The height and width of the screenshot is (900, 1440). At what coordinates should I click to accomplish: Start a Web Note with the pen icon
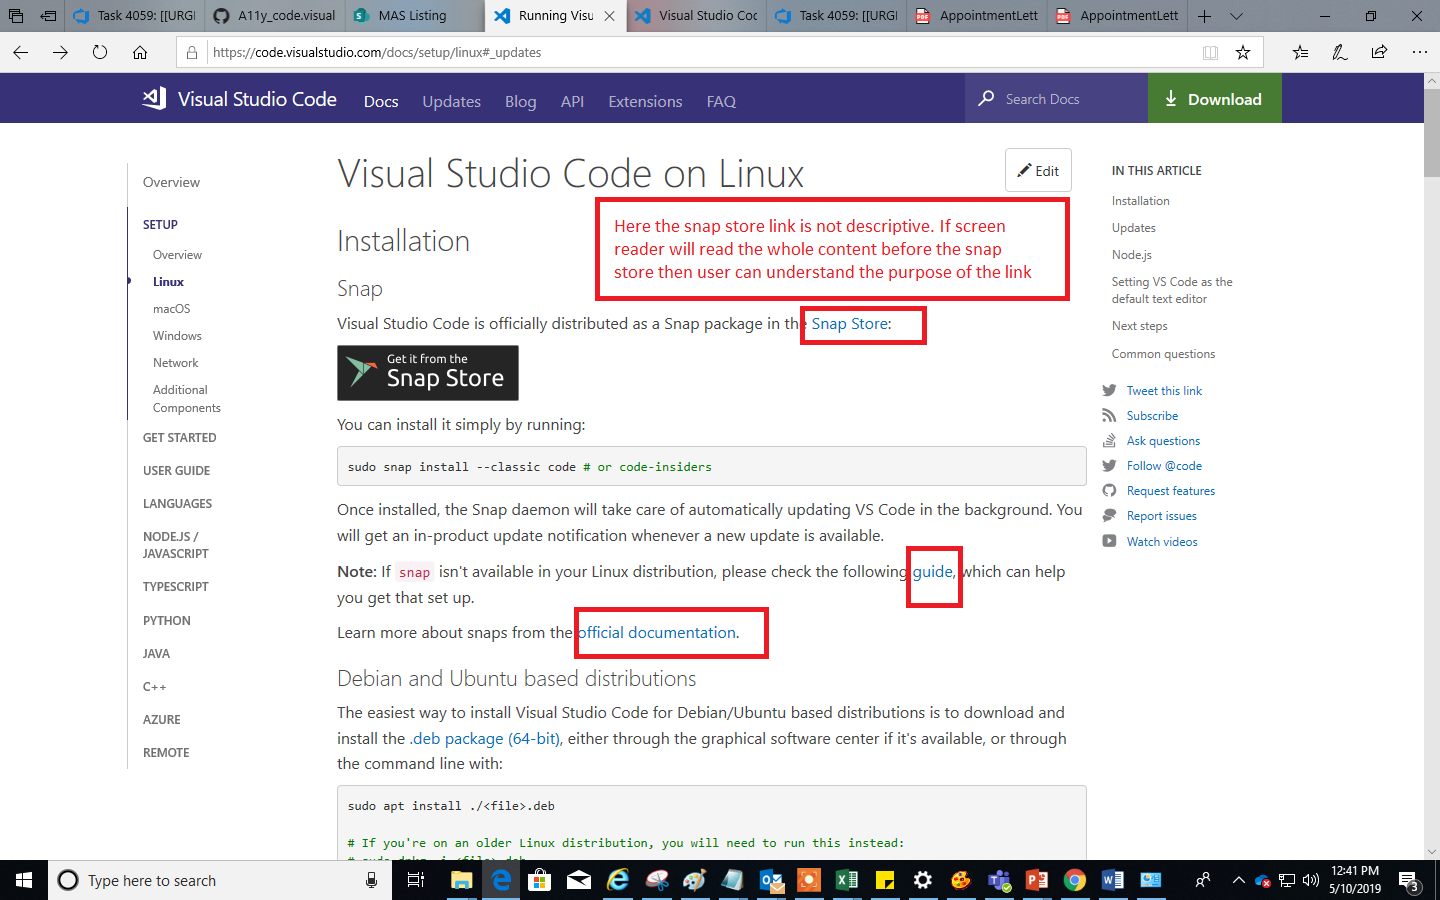point(1339,51)
